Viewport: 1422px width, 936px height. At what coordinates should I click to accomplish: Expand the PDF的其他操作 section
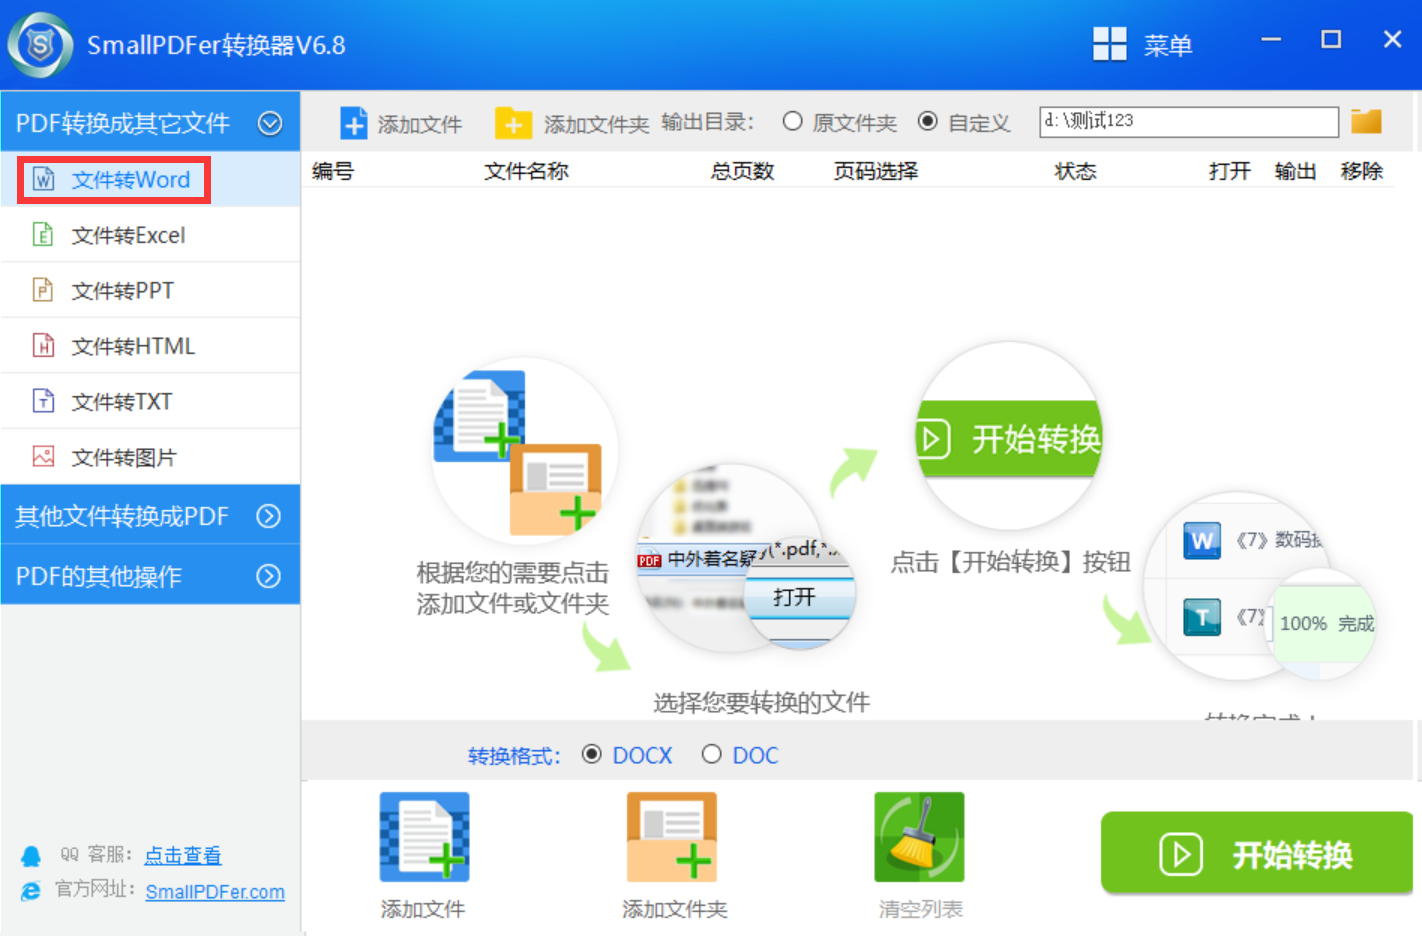268,576
